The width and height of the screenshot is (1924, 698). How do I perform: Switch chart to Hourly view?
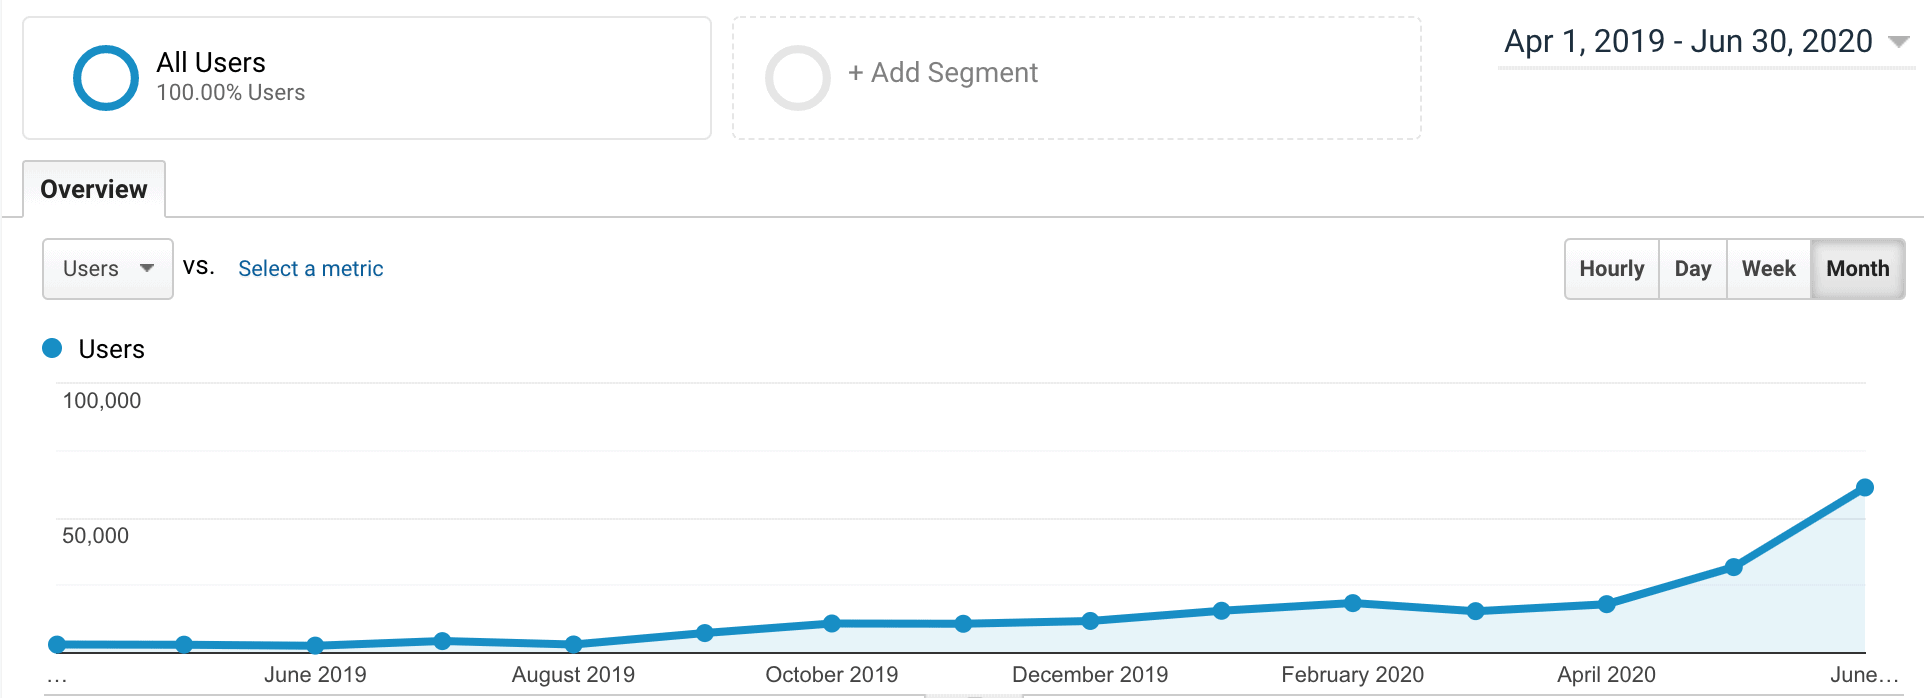1611,268
